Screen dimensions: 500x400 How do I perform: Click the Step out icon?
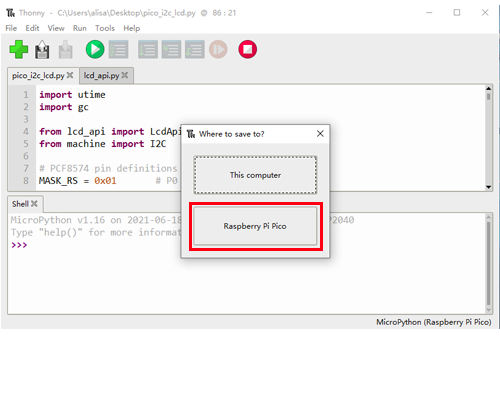click(x=195, y=49)
